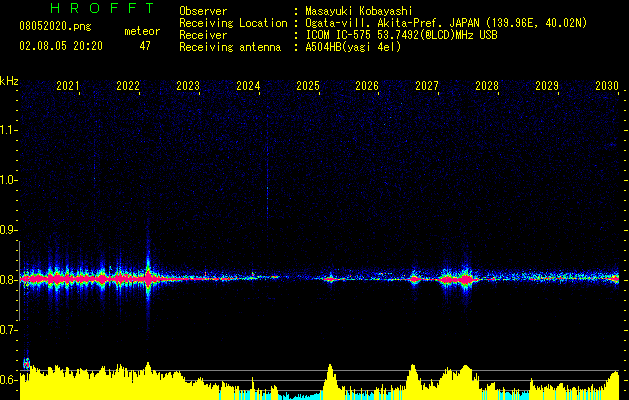629x400 pixels.
Task: Click the kHz axis unit label
Action: pos(9,81)
